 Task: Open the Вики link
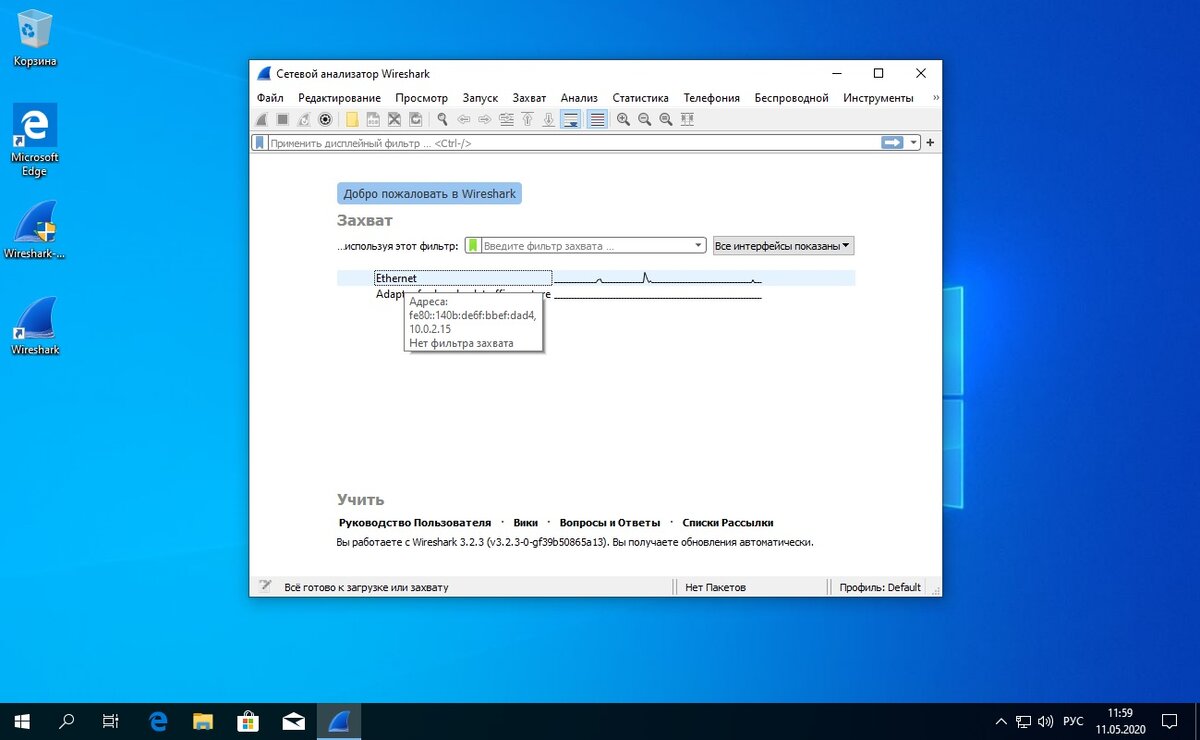tap(526, 523)
